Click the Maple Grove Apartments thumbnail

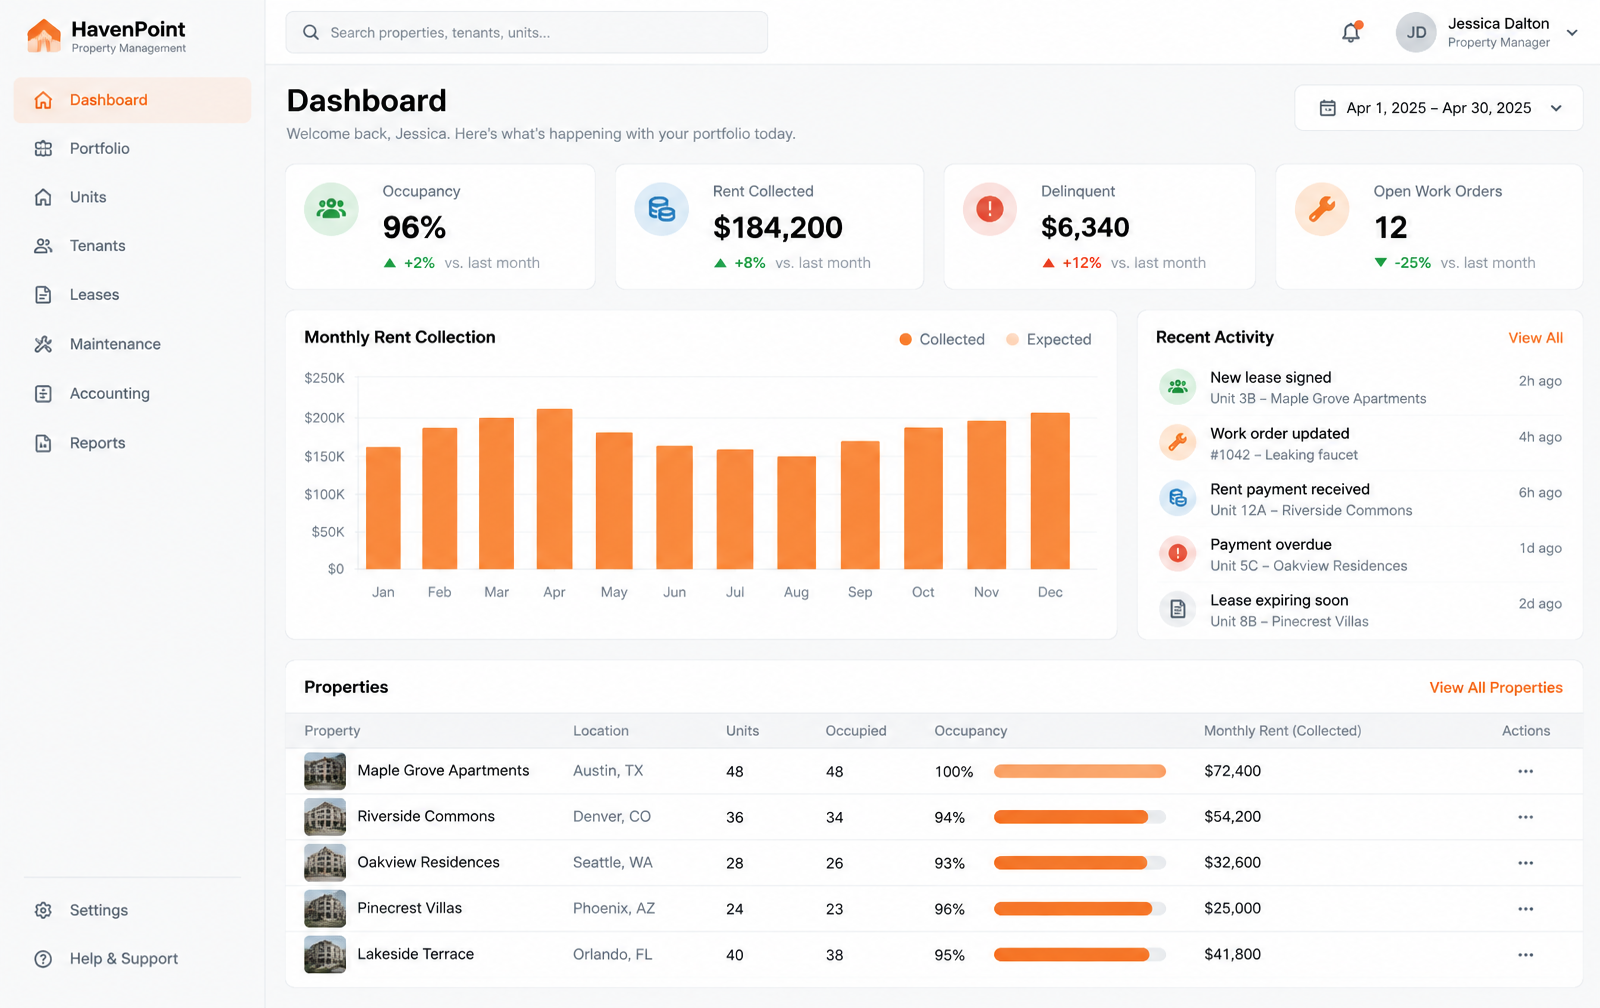pyautogui.click(x=325, y=771)
